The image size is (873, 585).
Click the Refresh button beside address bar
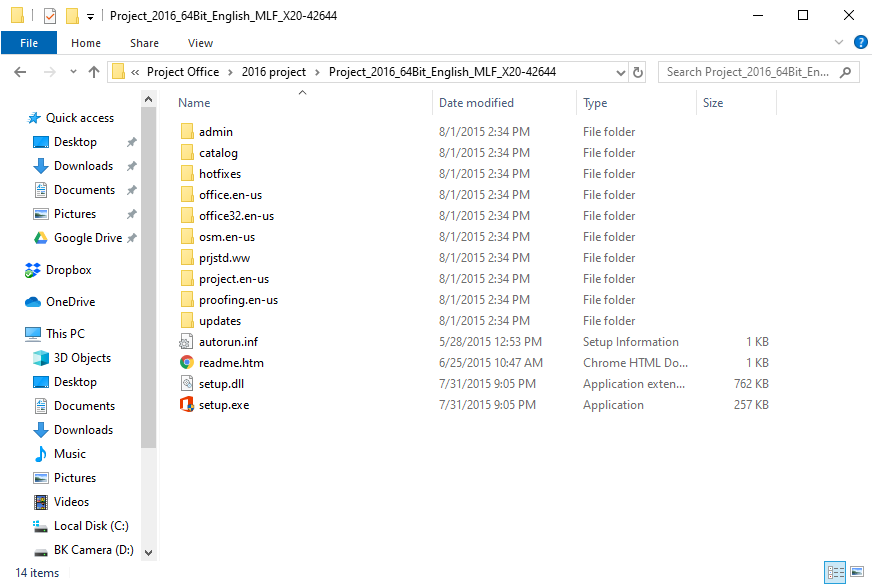pos(639,72)
